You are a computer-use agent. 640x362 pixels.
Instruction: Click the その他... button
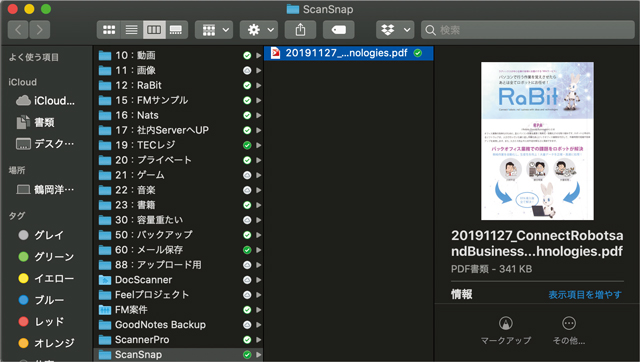[569, 331]
